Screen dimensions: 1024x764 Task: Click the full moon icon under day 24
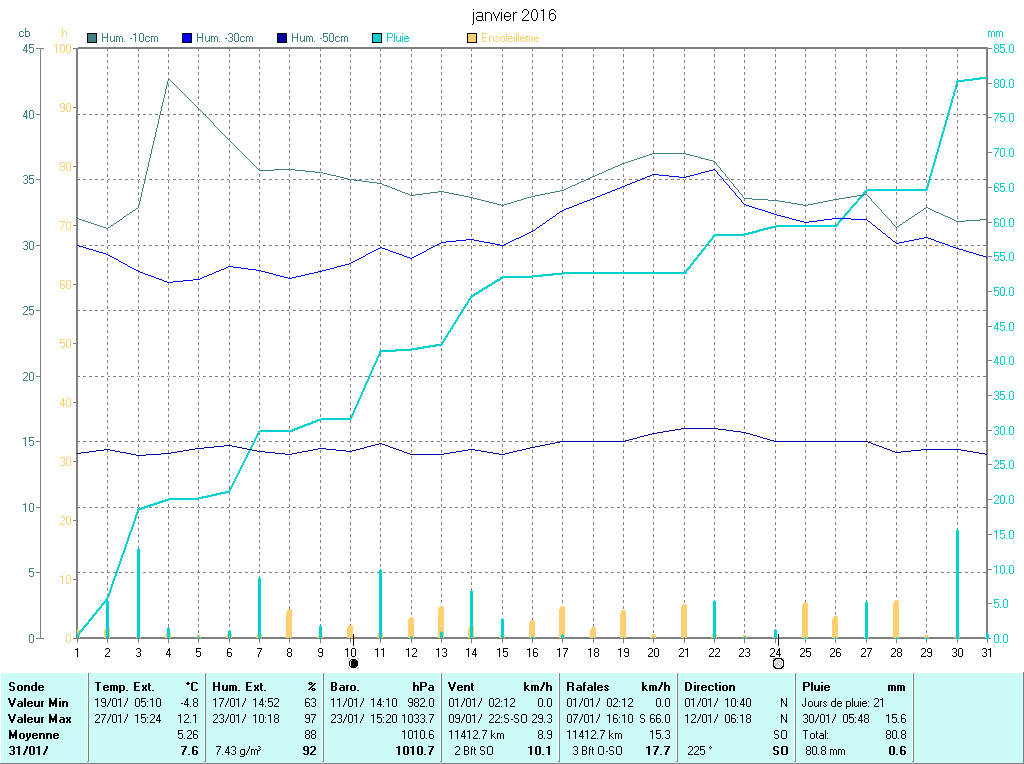(777, 663)
